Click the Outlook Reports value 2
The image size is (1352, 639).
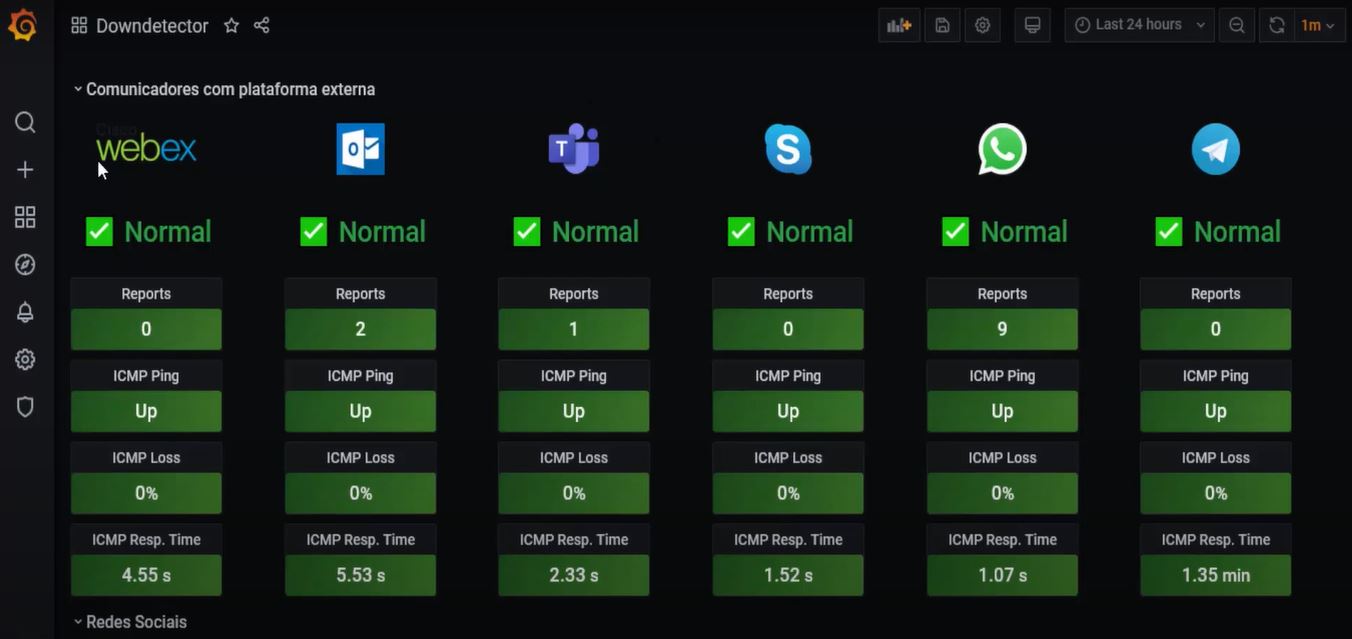click(x=360, y=329)
